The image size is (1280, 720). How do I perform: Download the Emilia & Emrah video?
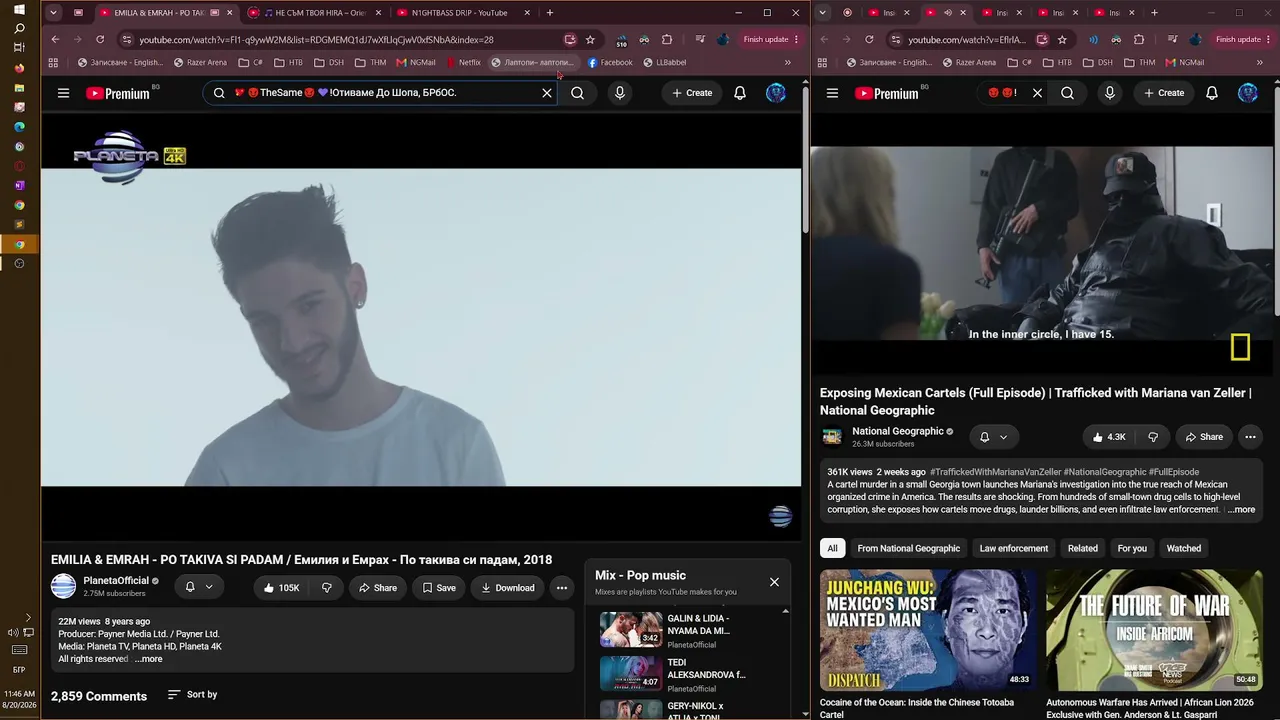pyautogui.click(x=508, y=588)
